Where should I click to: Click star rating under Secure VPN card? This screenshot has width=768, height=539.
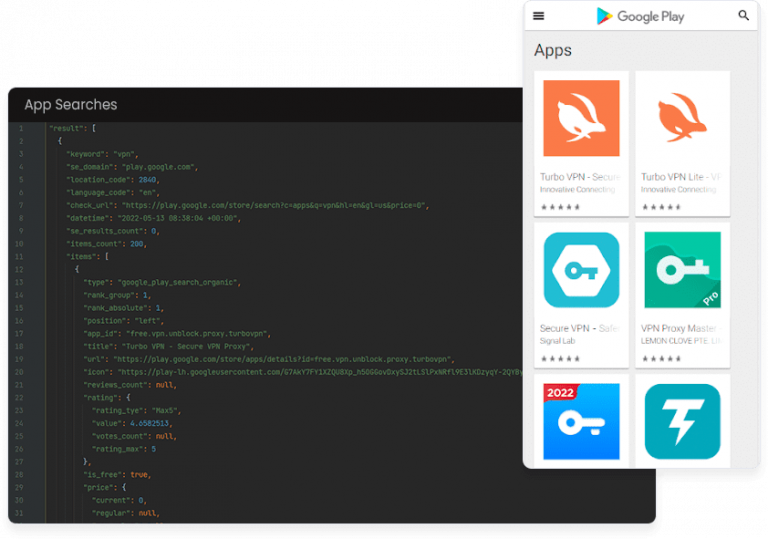click(x=560, y=359)
